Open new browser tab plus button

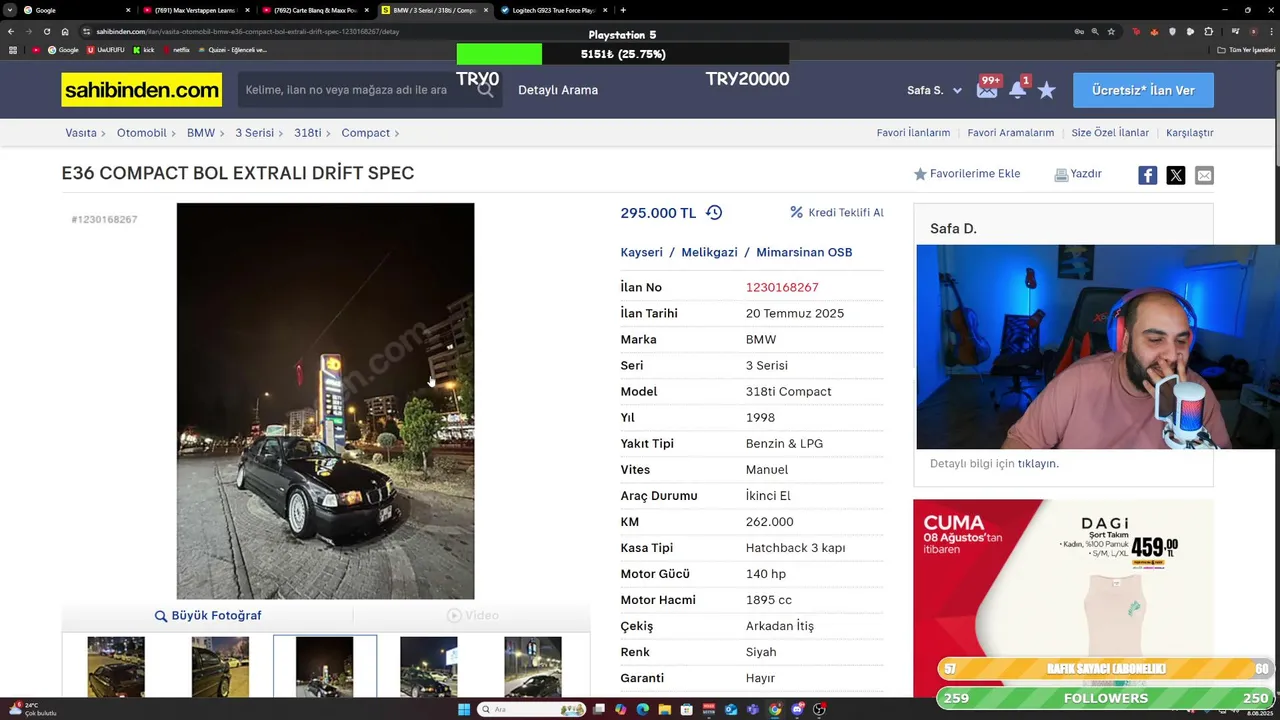point(623,10)
